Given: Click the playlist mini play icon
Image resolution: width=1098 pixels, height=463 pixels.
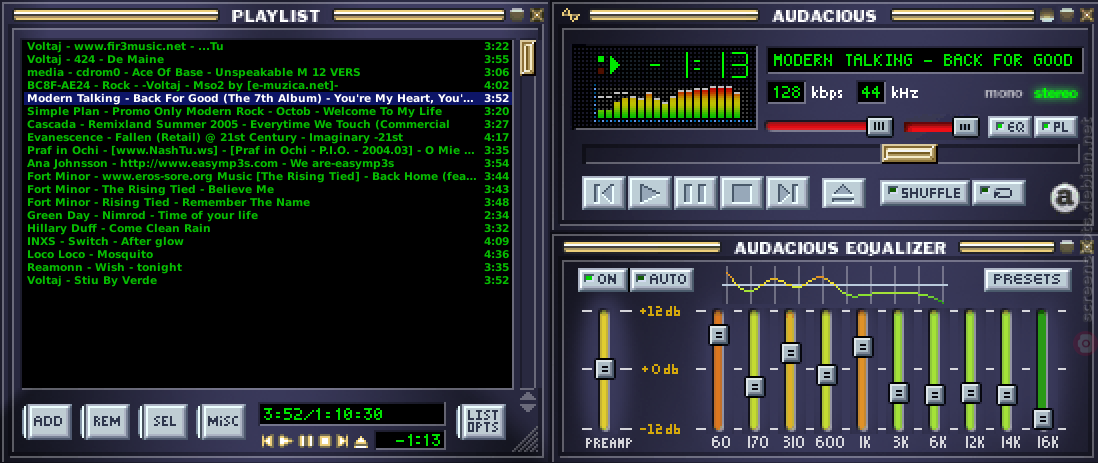Looking at the screenshot, I should (286, 441).
